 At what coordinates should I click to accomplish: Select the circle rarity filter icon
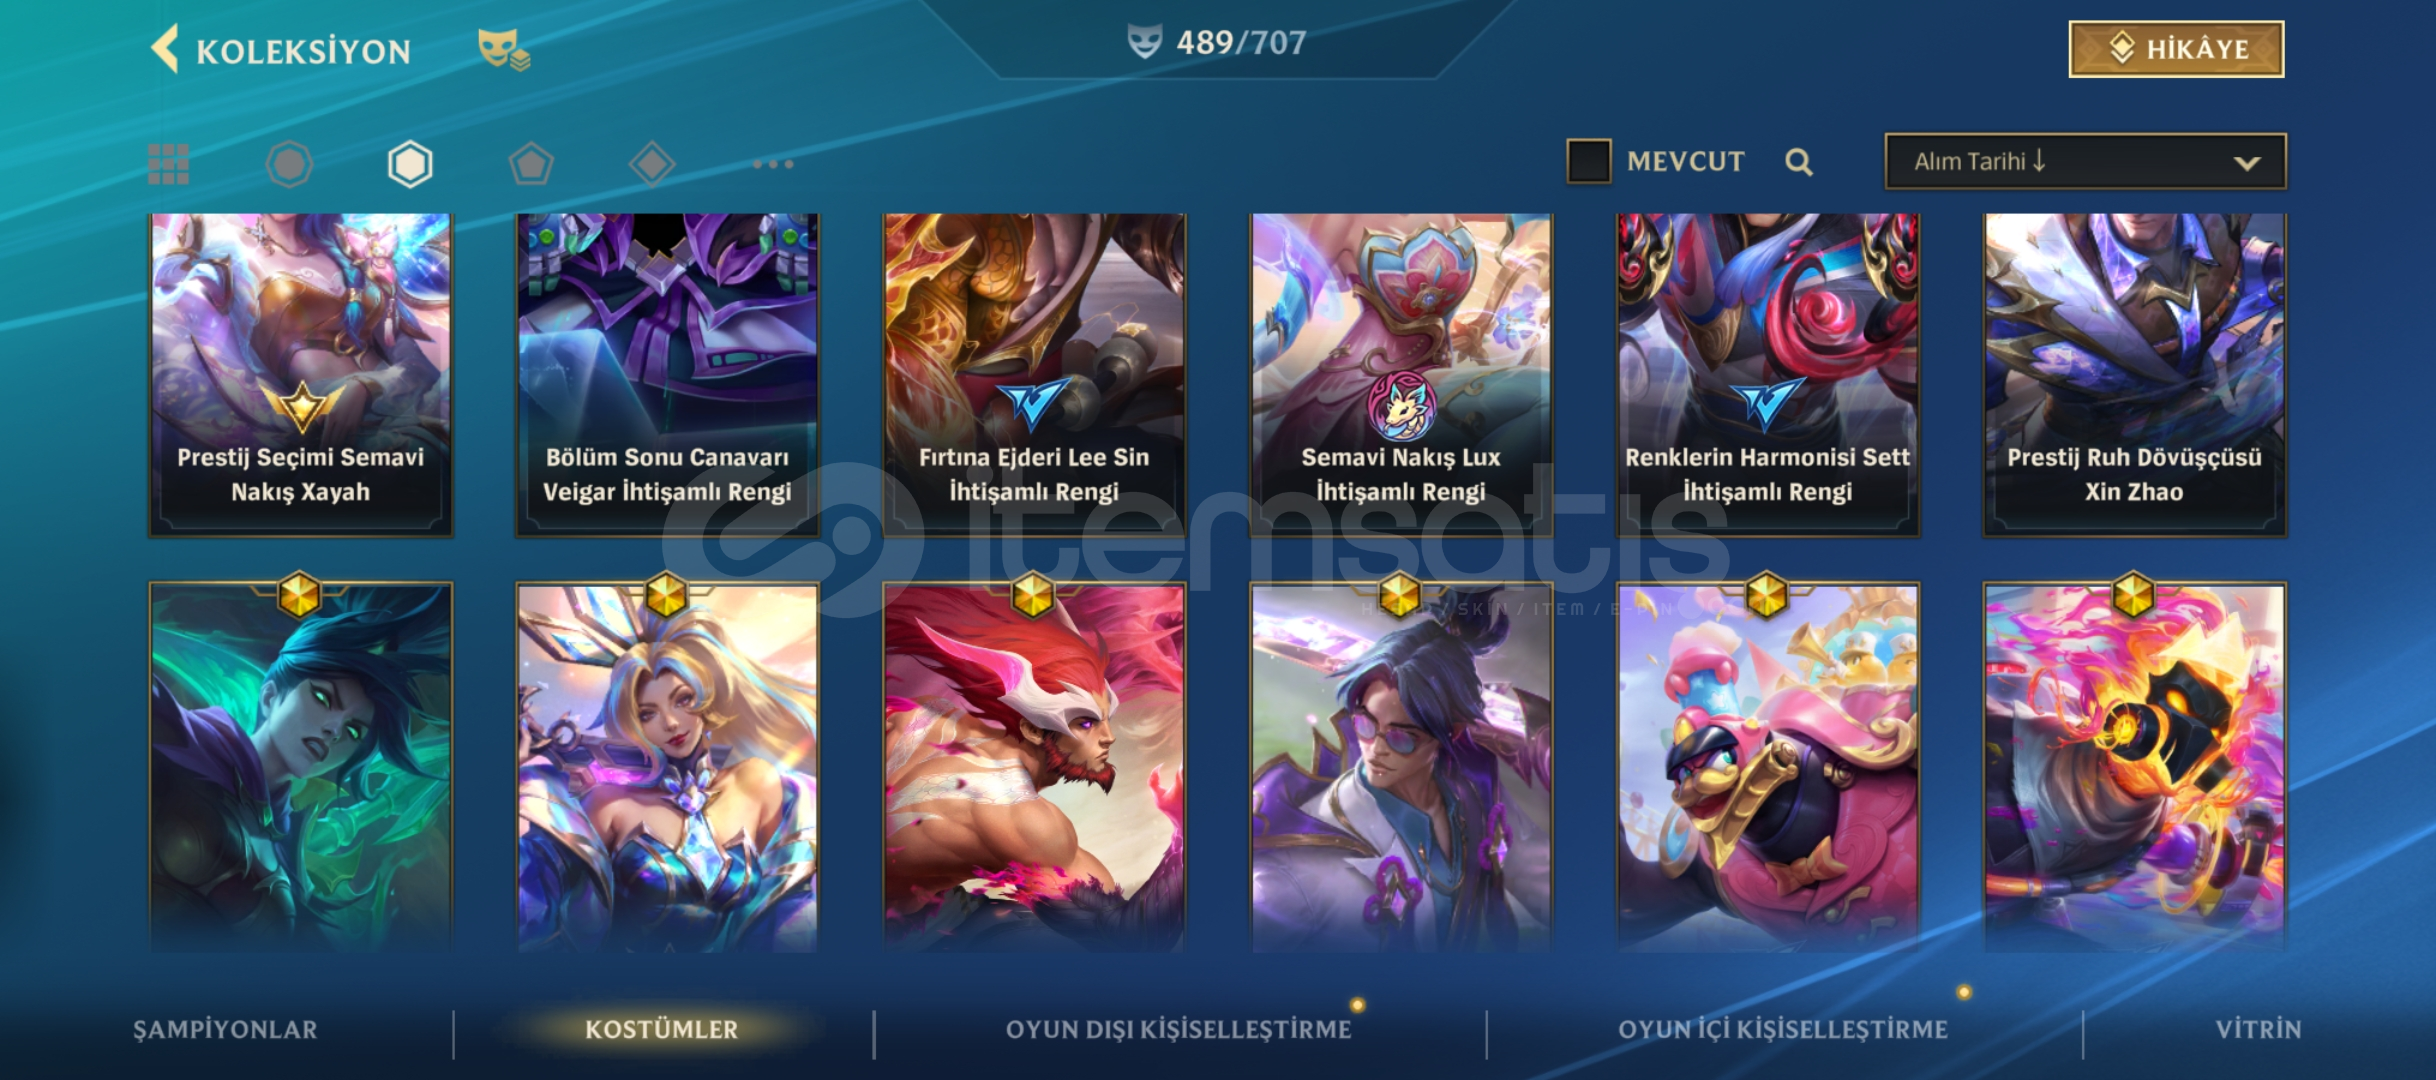pos(289,164)
